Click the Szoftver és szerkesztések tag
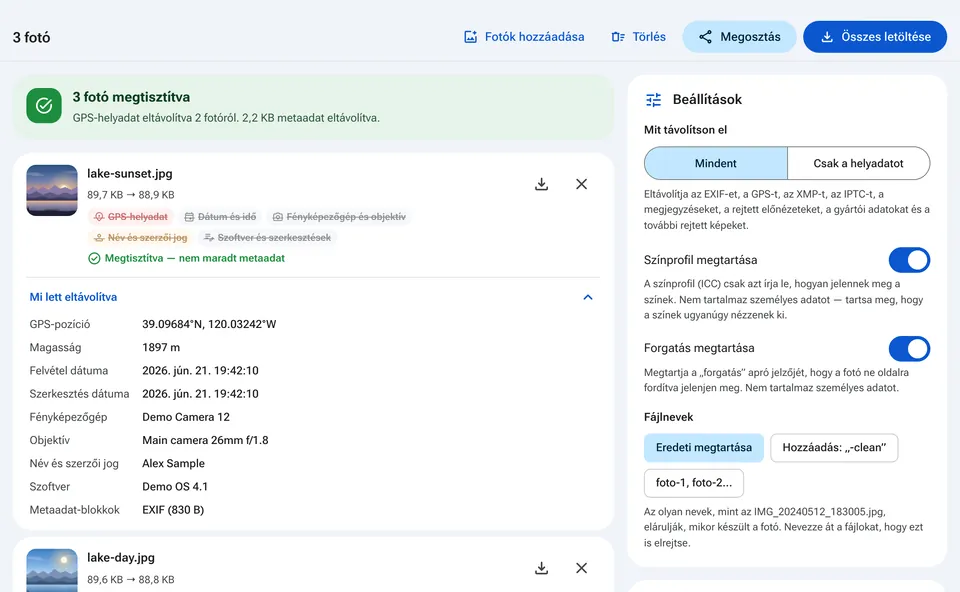 (268, 238)
